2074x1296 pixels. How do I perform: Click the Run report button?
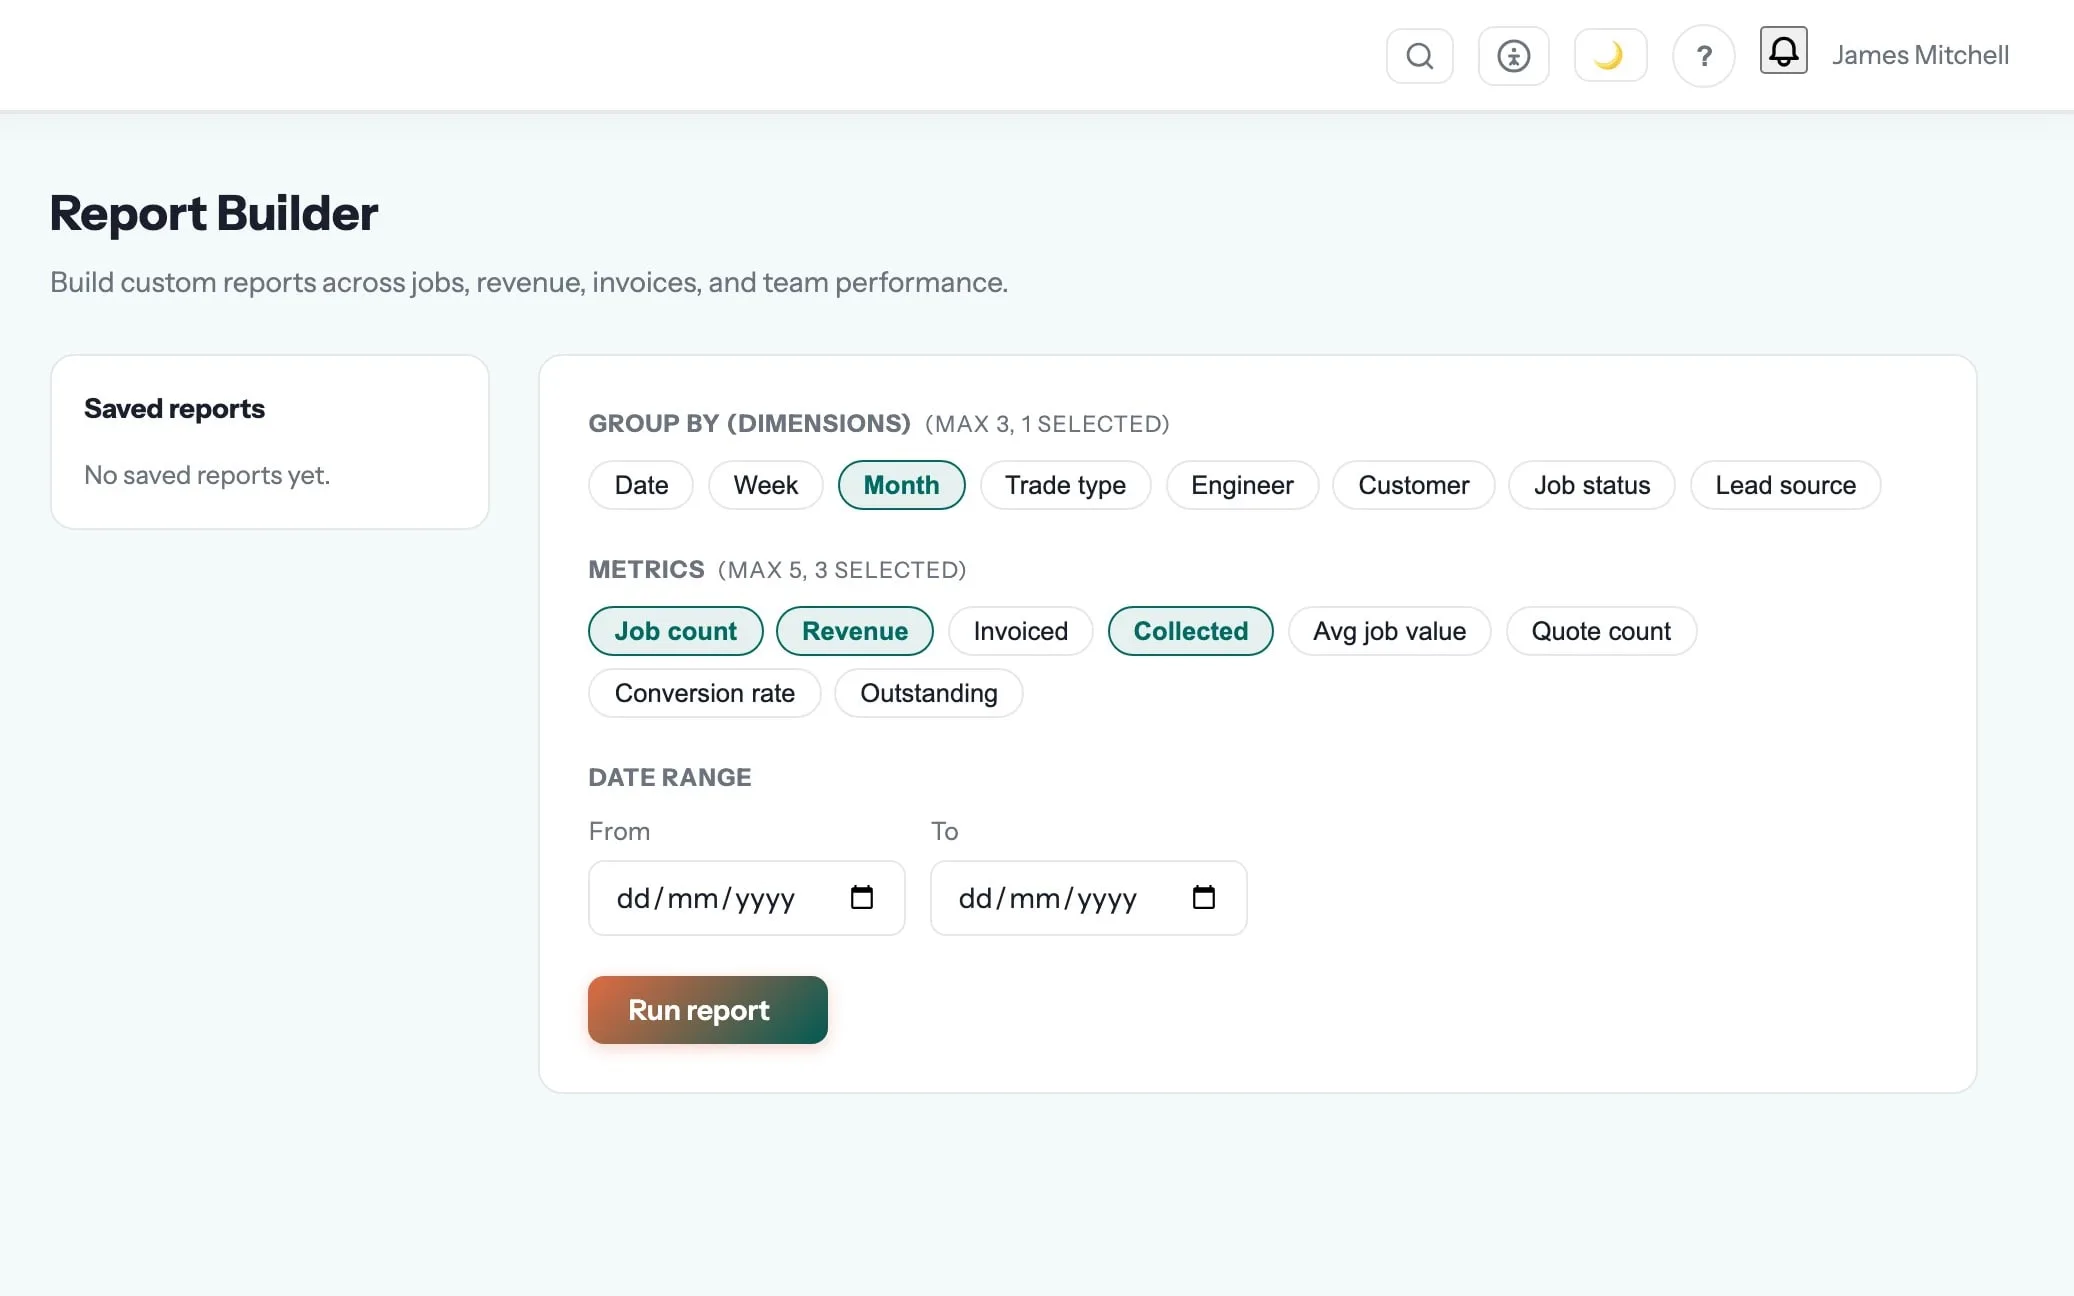click(x=707, y=1010)
